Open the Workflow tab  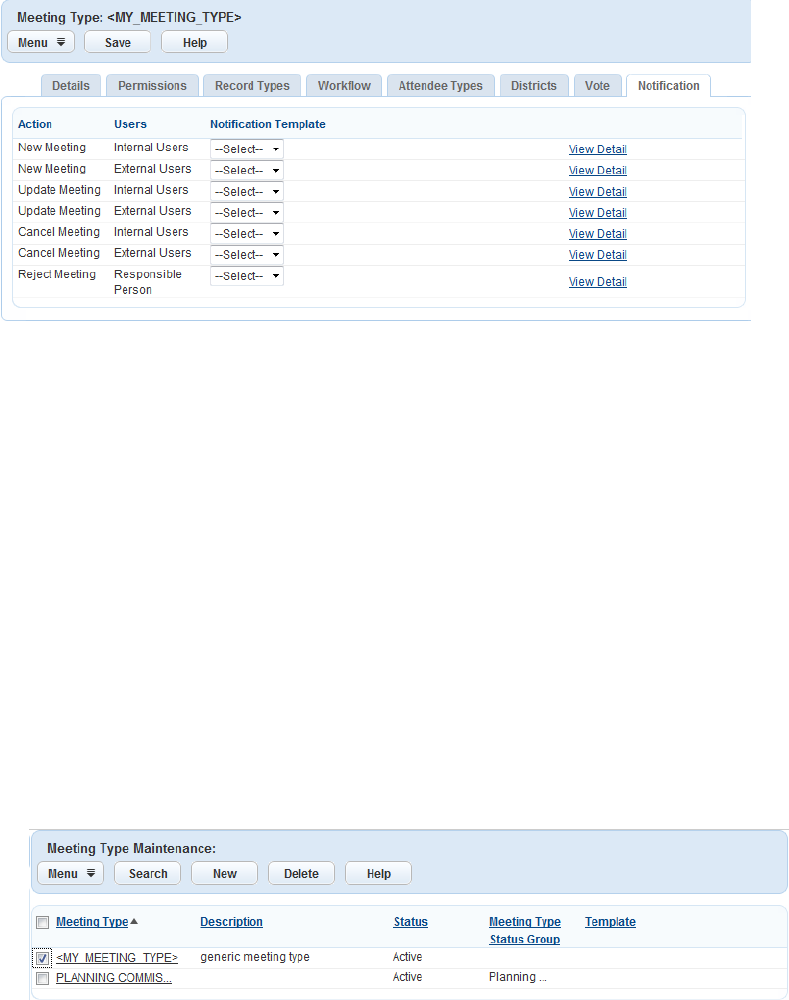[344, 85]
